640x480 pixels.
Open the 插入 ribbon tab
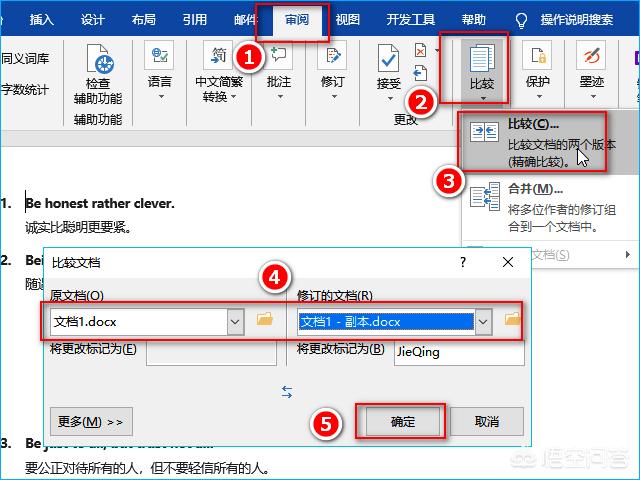click(x=41, y=19)
